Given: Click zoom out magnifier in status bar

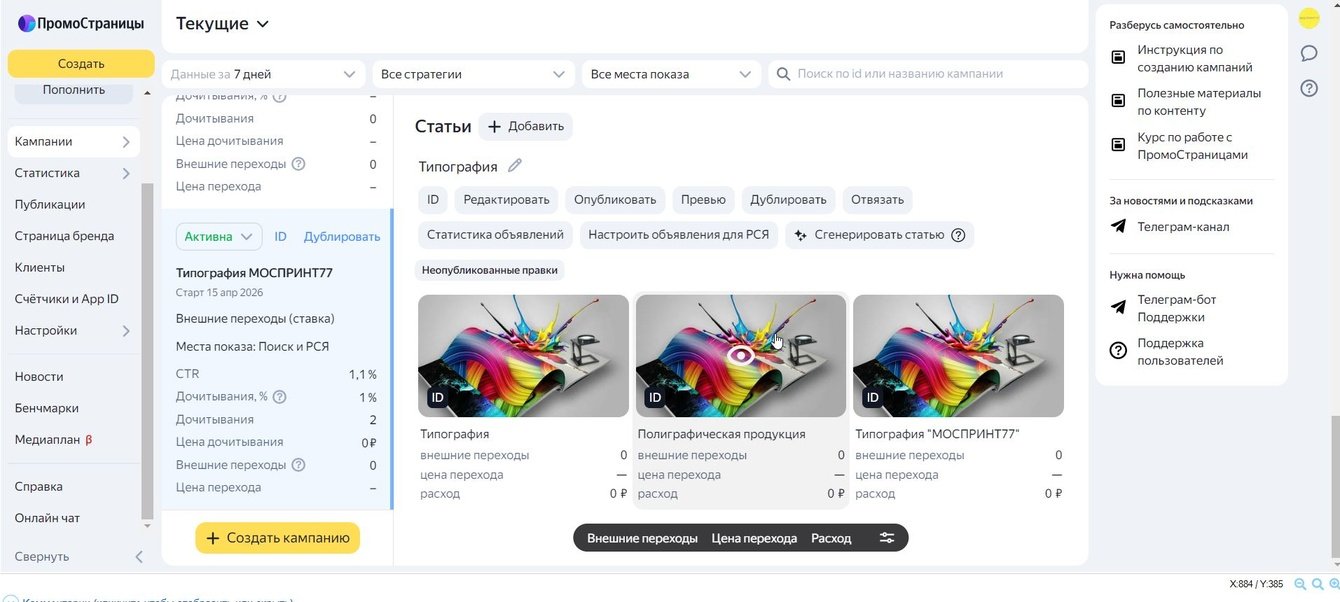Looking at the screenshot, I should pos(1300,584).
